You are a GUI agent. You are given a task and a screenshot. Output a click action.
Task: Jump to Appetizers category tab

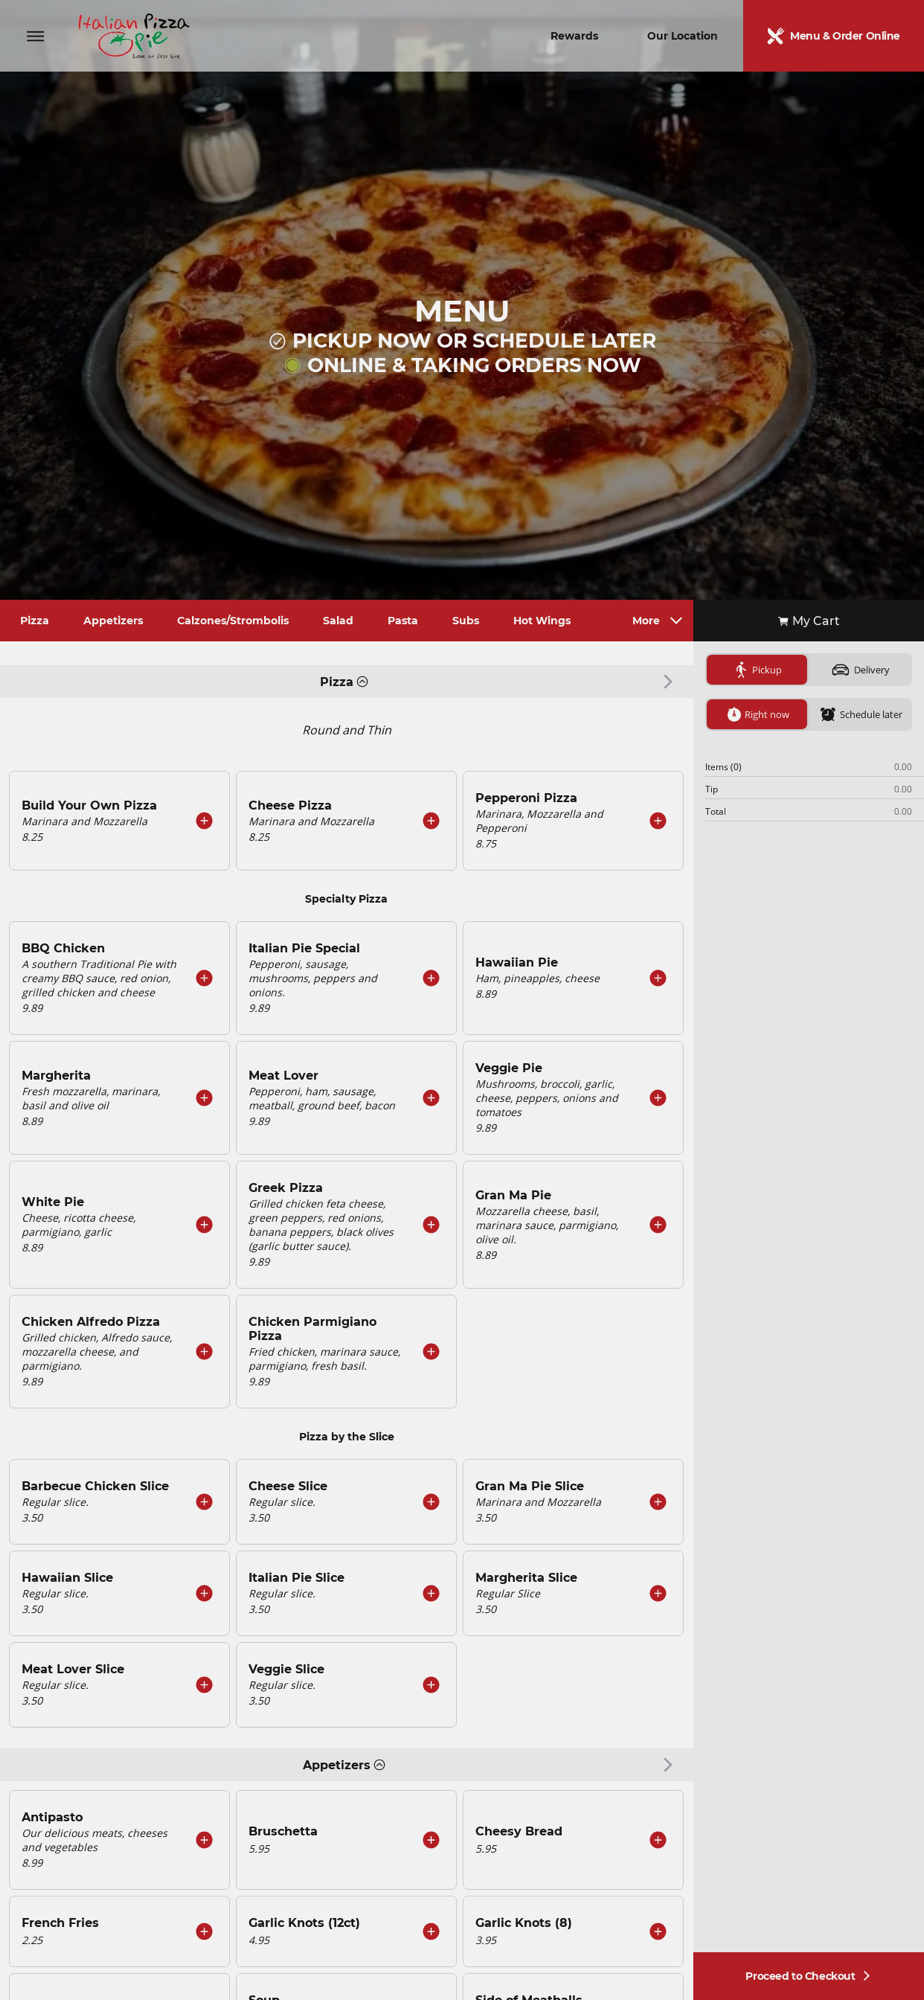click(113, 621)
